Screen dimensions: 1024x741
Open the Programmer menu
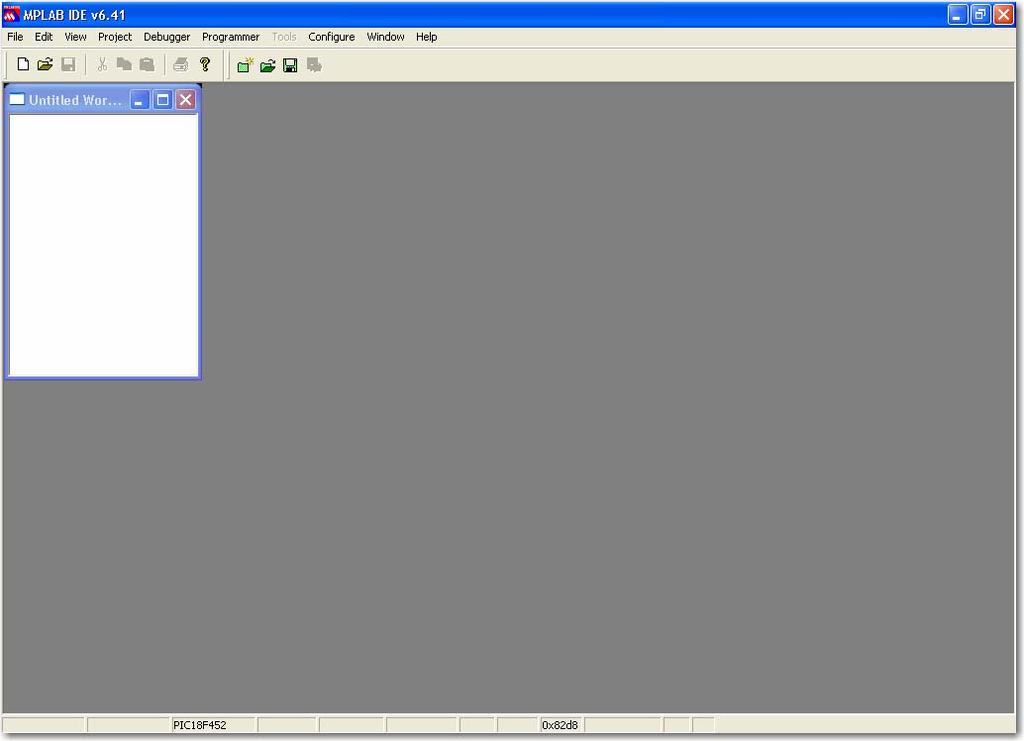(231, 37)
